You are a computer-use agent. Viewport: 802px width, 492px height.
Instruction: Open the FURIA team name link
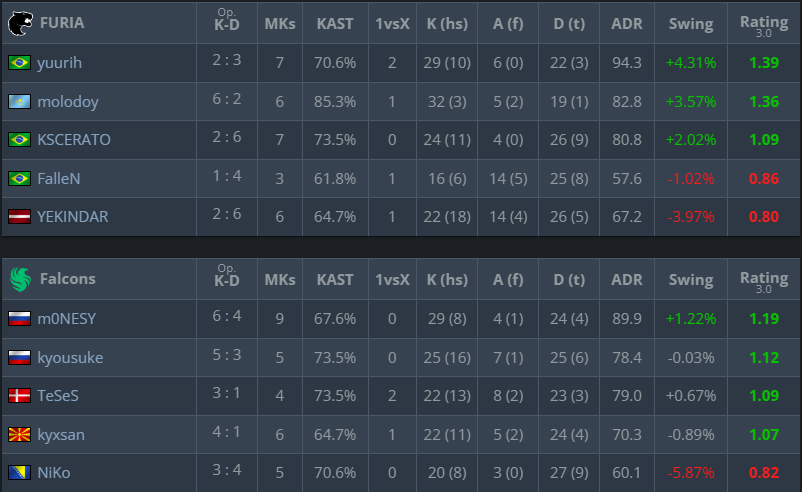62,23
